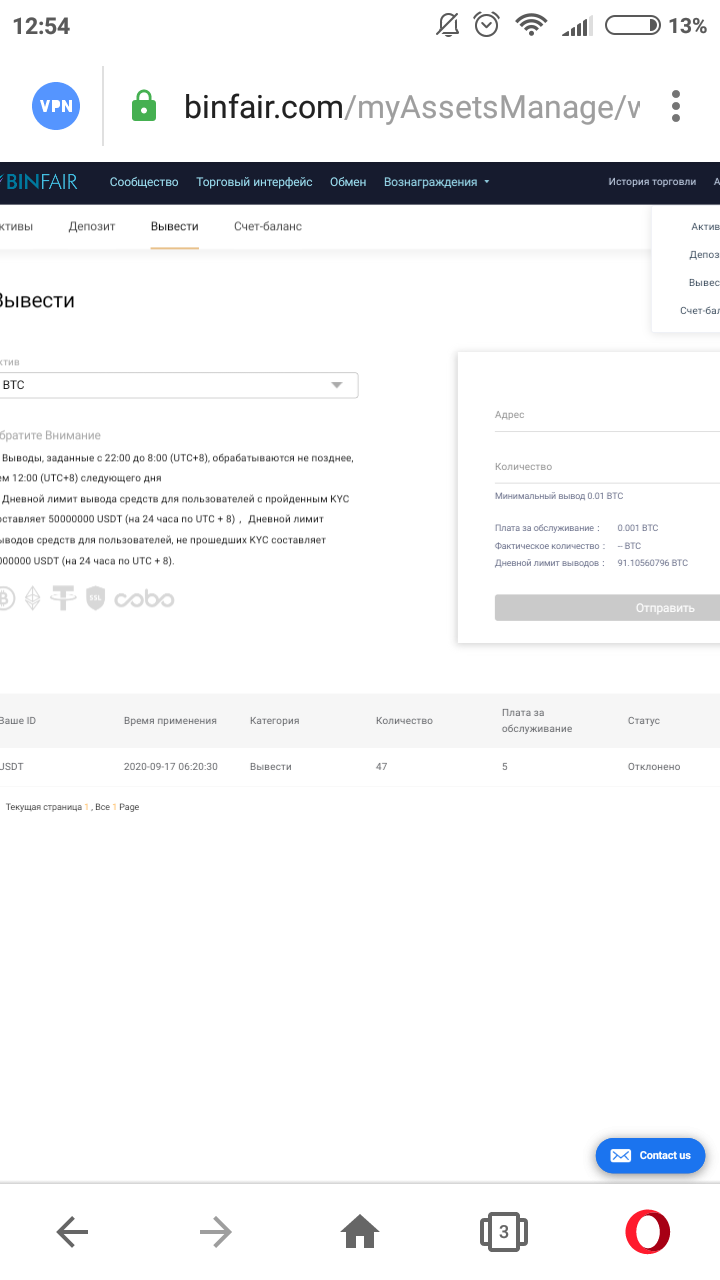The height and width of the screenshot is (1280, 720).
Task: Go back with the browser back arrow
Action: pos(72,1232)
